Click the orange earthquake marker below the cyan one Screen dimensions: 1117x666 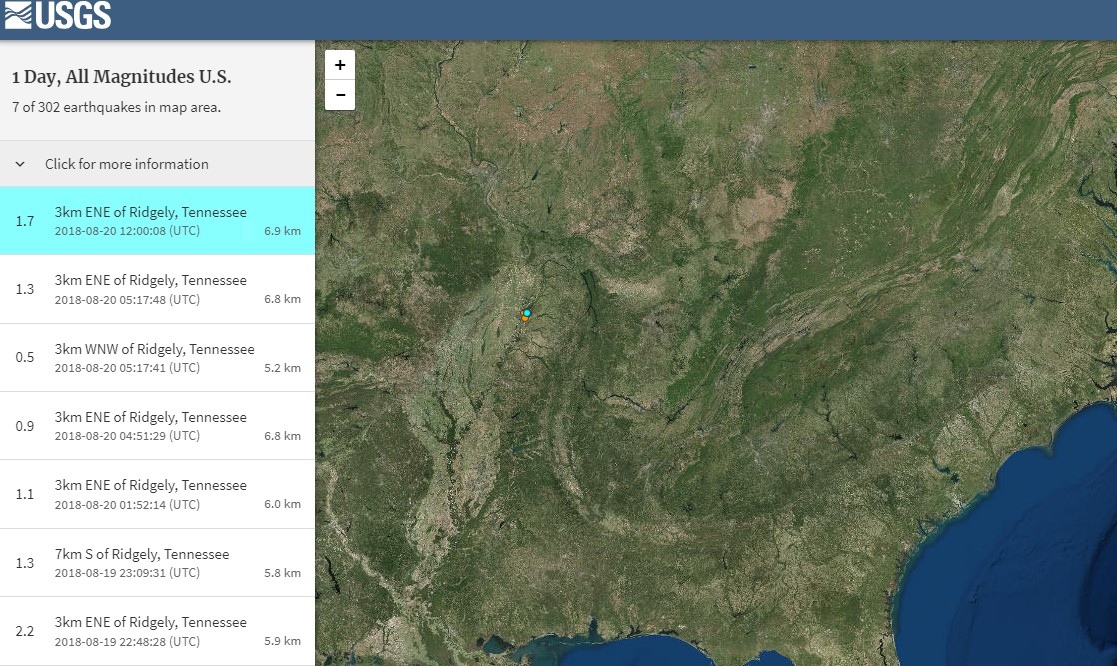point(525,320)
